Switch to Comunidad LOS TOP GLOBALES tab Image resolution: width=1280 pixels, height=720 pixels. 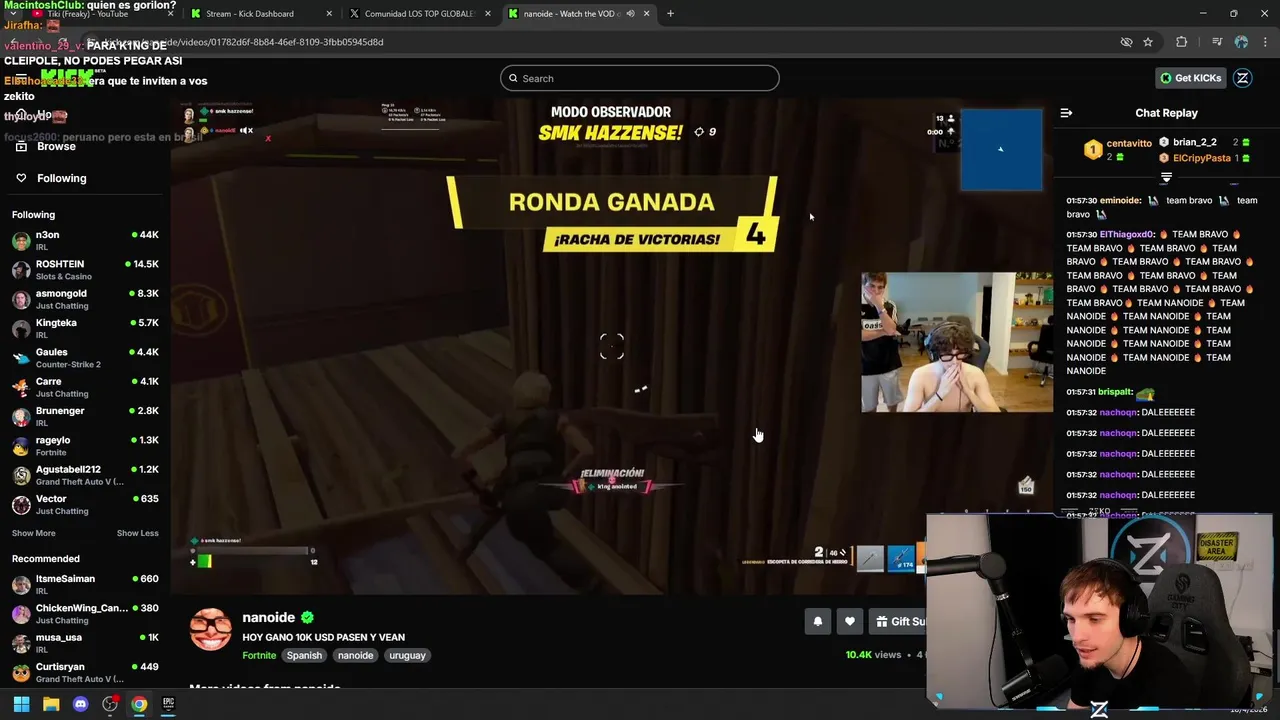coord(418,14)
